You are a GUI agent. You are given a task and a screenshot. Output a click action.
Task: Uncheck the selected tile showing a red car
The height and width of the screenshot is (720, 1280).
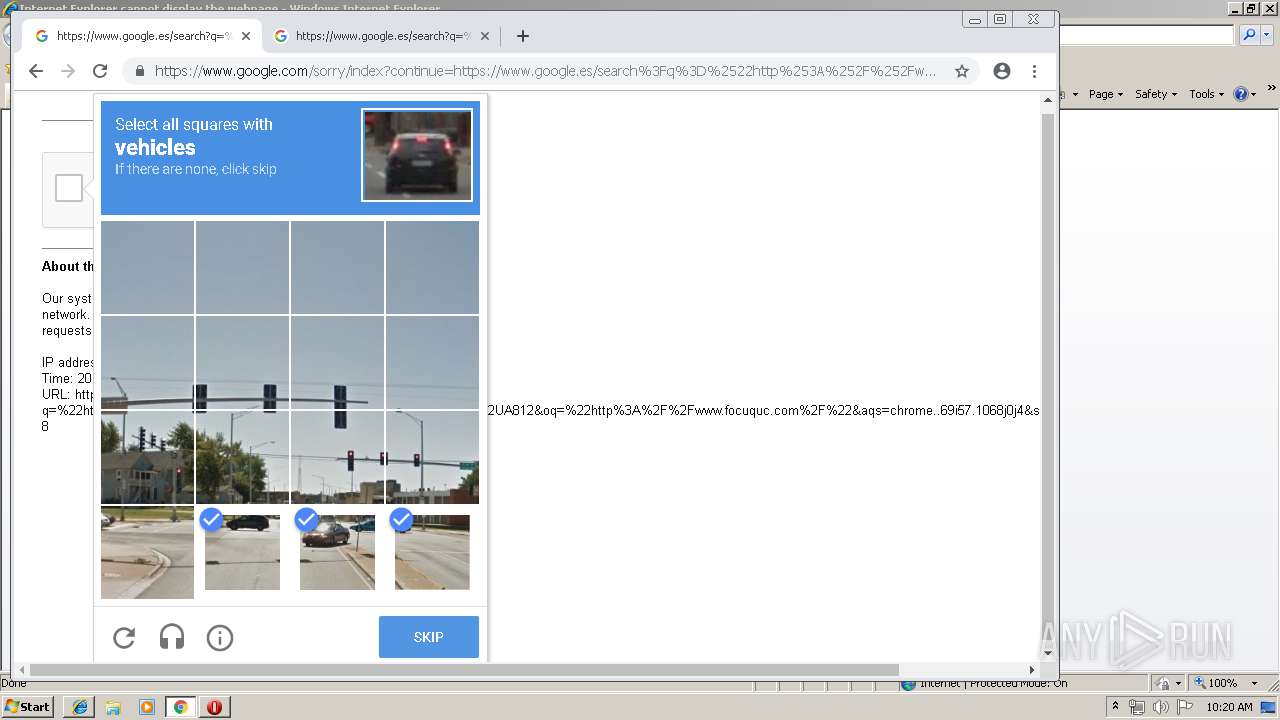point(338,552)
